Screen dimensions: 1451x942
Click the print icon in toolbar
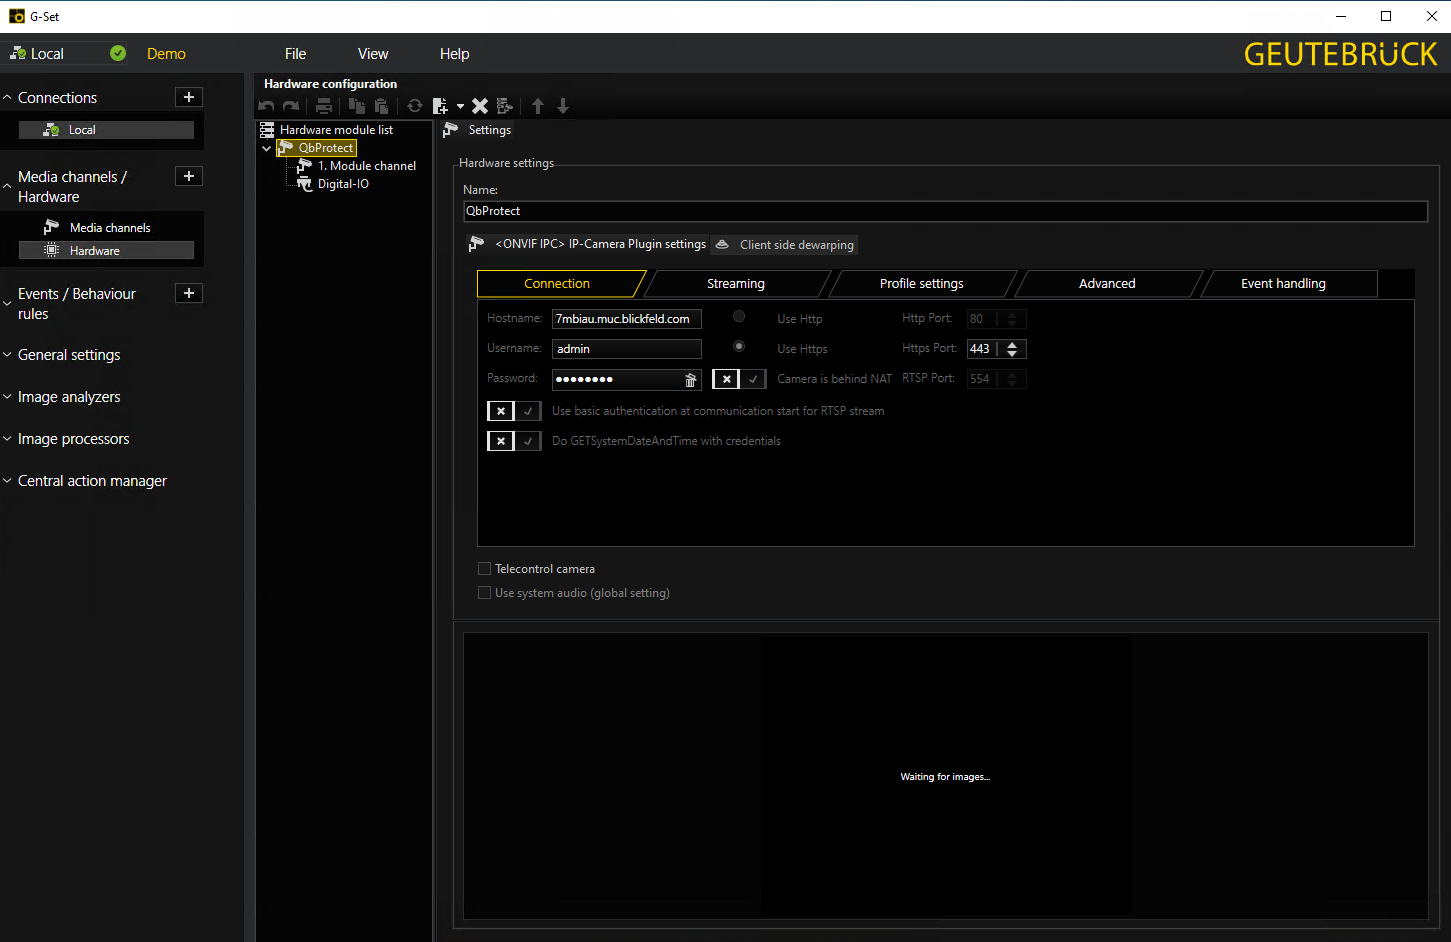tap(324, 106)
